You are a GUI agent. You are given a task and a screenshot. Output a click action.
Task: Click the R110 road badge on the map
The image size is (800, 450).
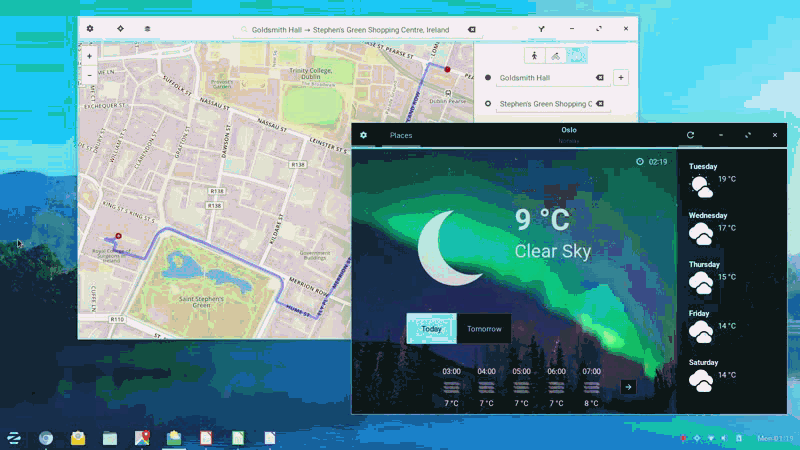pyautogui.click(x=117, y=319)
